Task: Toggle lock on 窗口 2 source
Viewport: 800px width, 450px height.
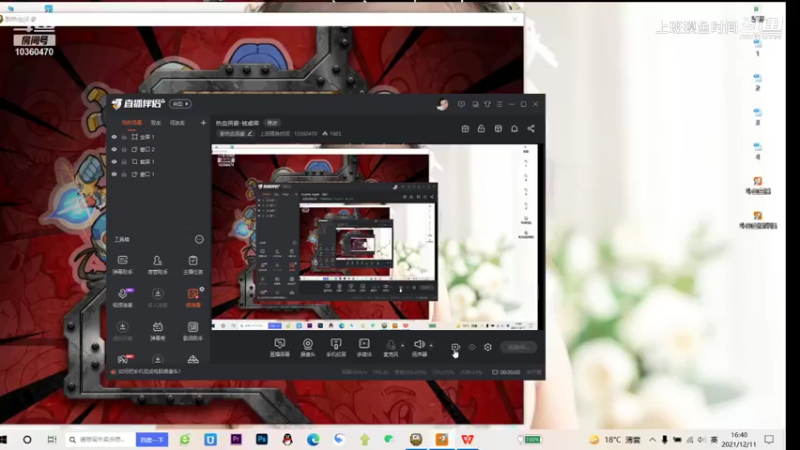Action: tap(124, 149)
